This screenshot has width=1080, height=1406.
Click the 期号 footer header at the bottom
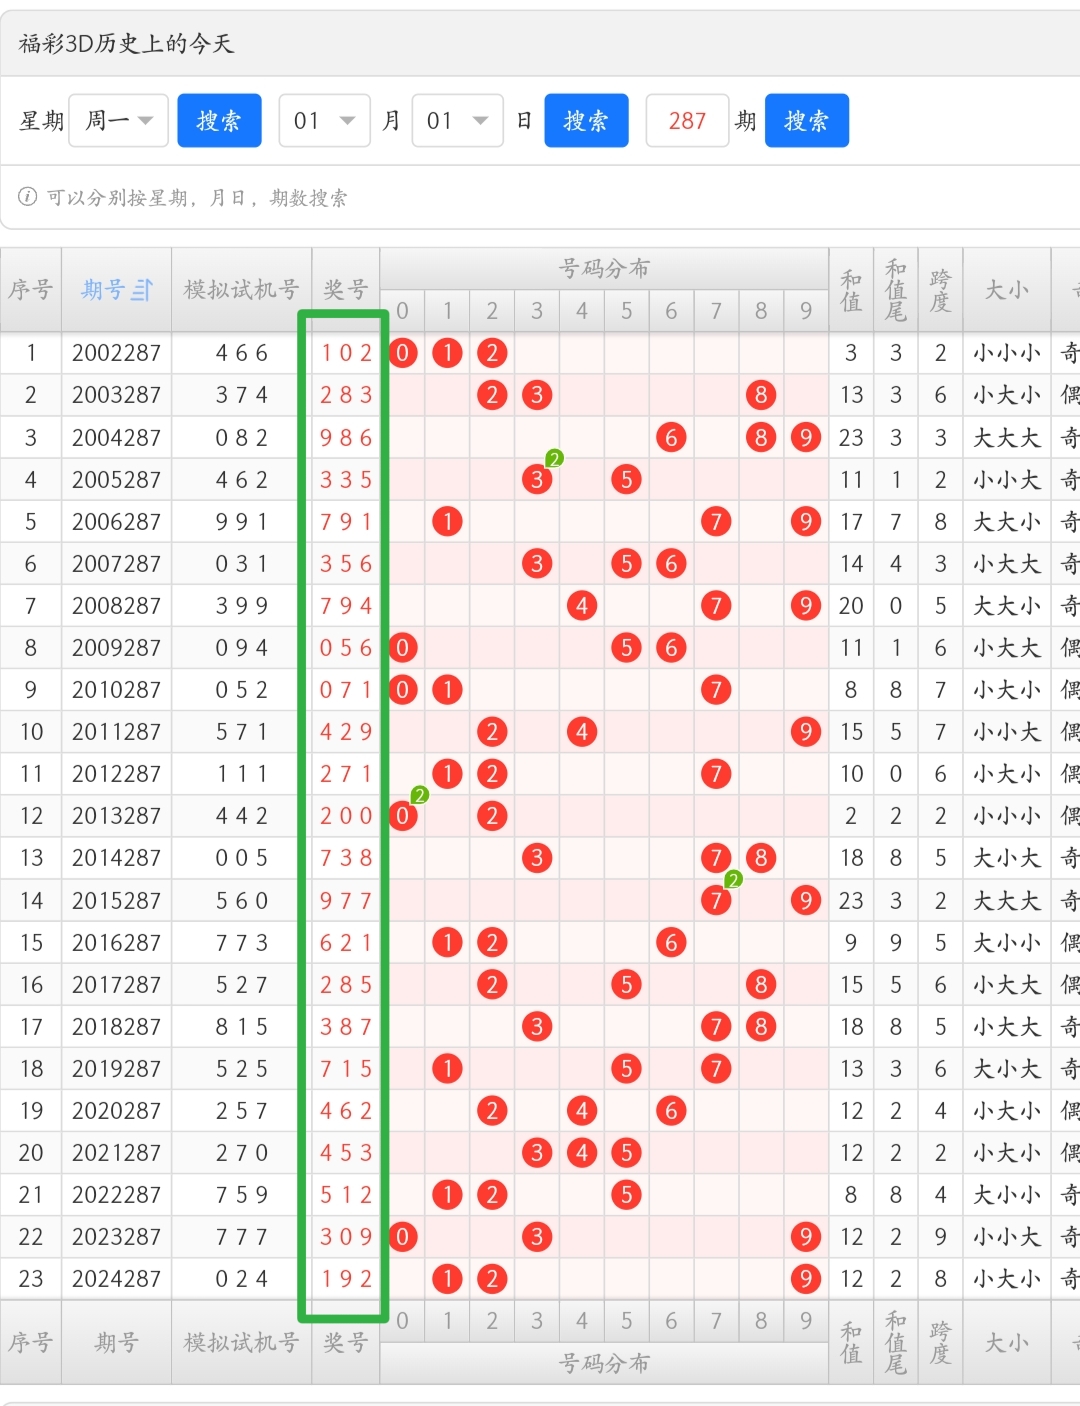[x=116, y=1342]
